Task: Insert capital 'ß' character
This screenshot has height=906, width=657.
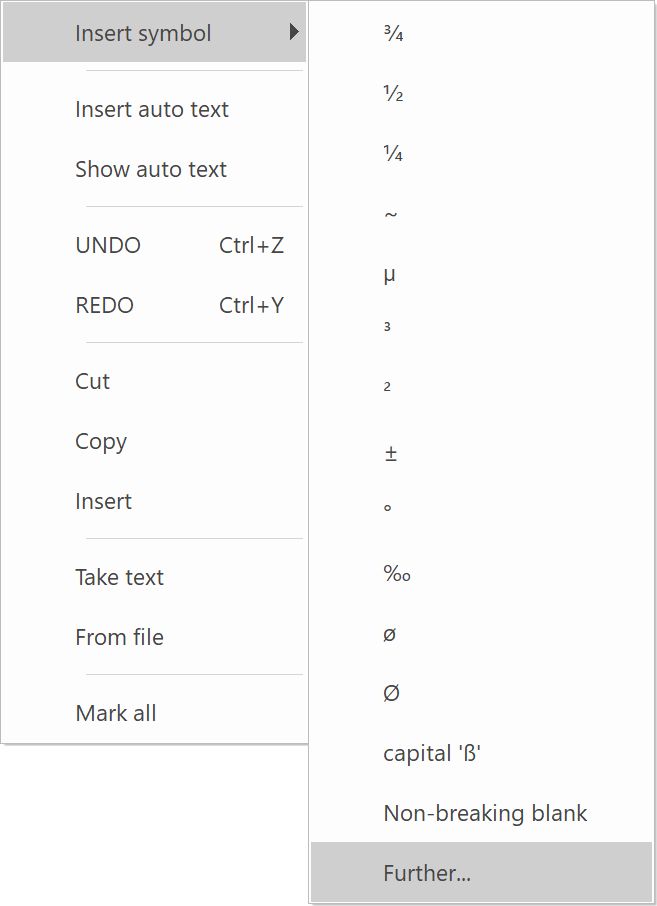Action: click(x=432, y=754)
